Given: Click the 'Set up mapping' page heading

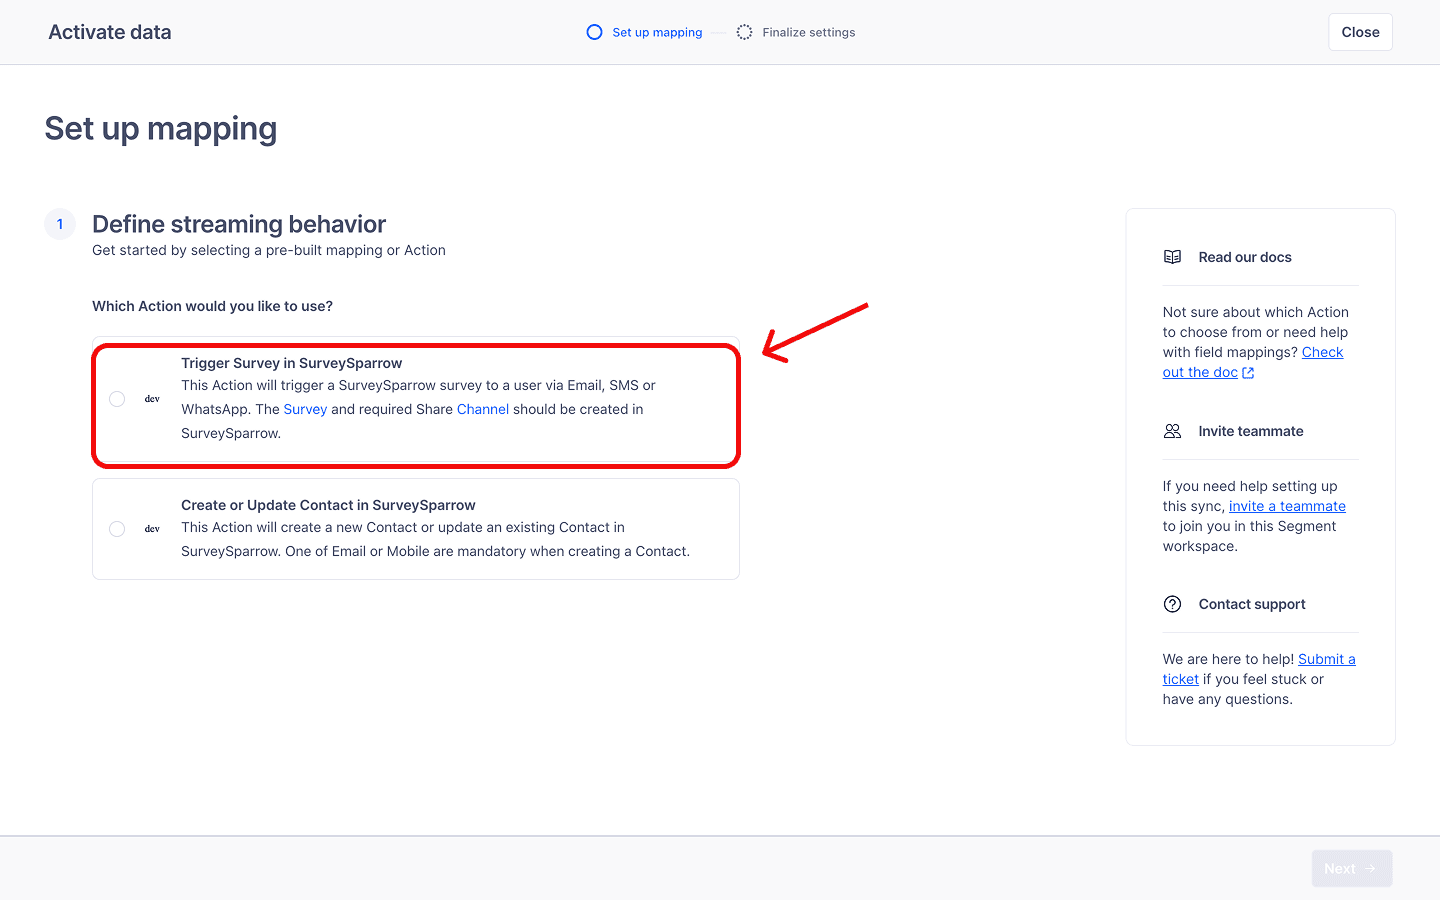Looking at the screenshot, I should 161,129.
